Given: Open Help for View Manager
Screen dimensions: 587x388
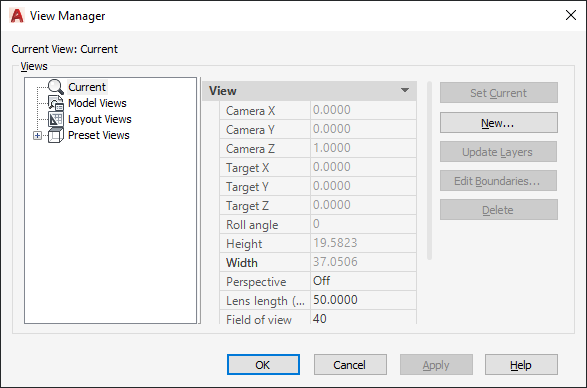Looking at the screenshot, I should (521, 365).
